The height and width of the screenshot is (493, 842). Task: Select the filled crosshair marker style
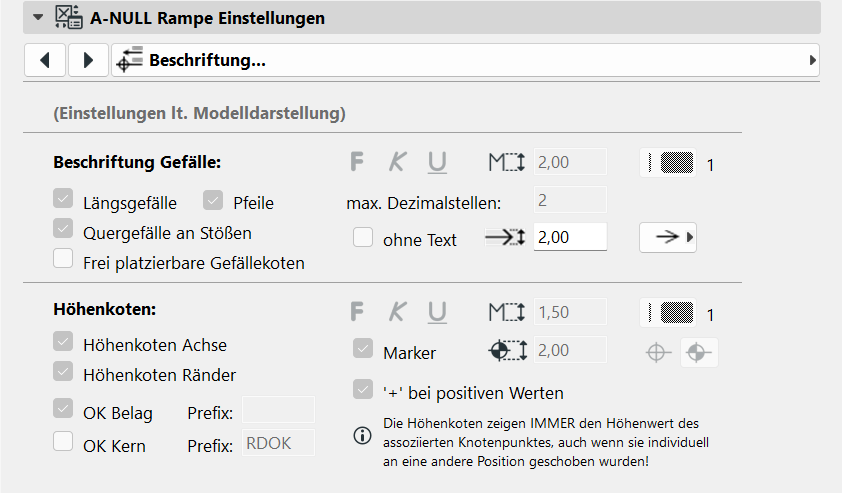(700, 352)
